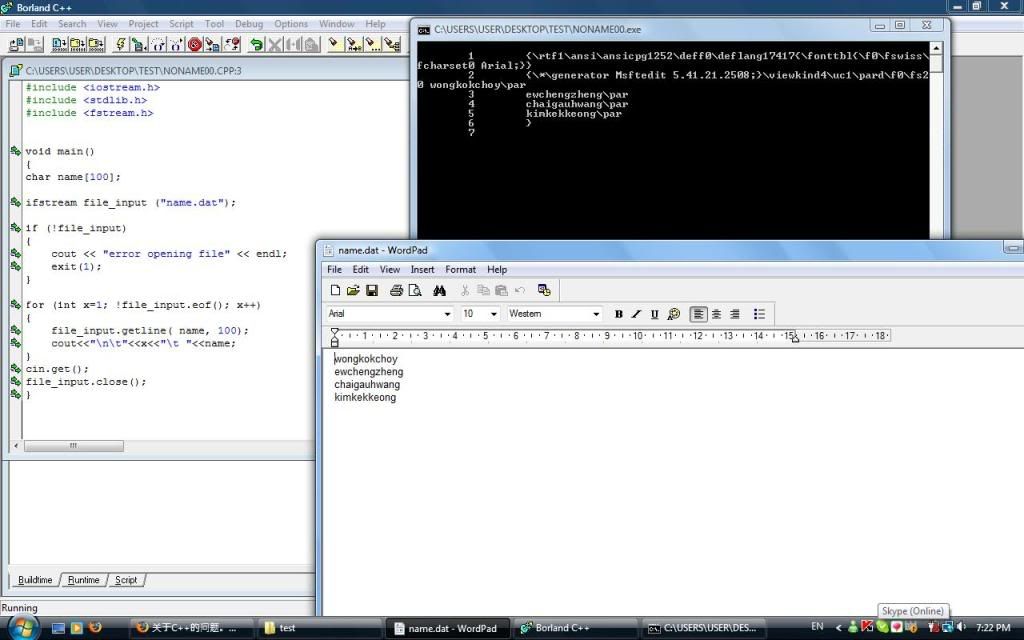Open the Debug menu in Borland C++
The height and width of the screenshot is (640, 1024).
249,24
